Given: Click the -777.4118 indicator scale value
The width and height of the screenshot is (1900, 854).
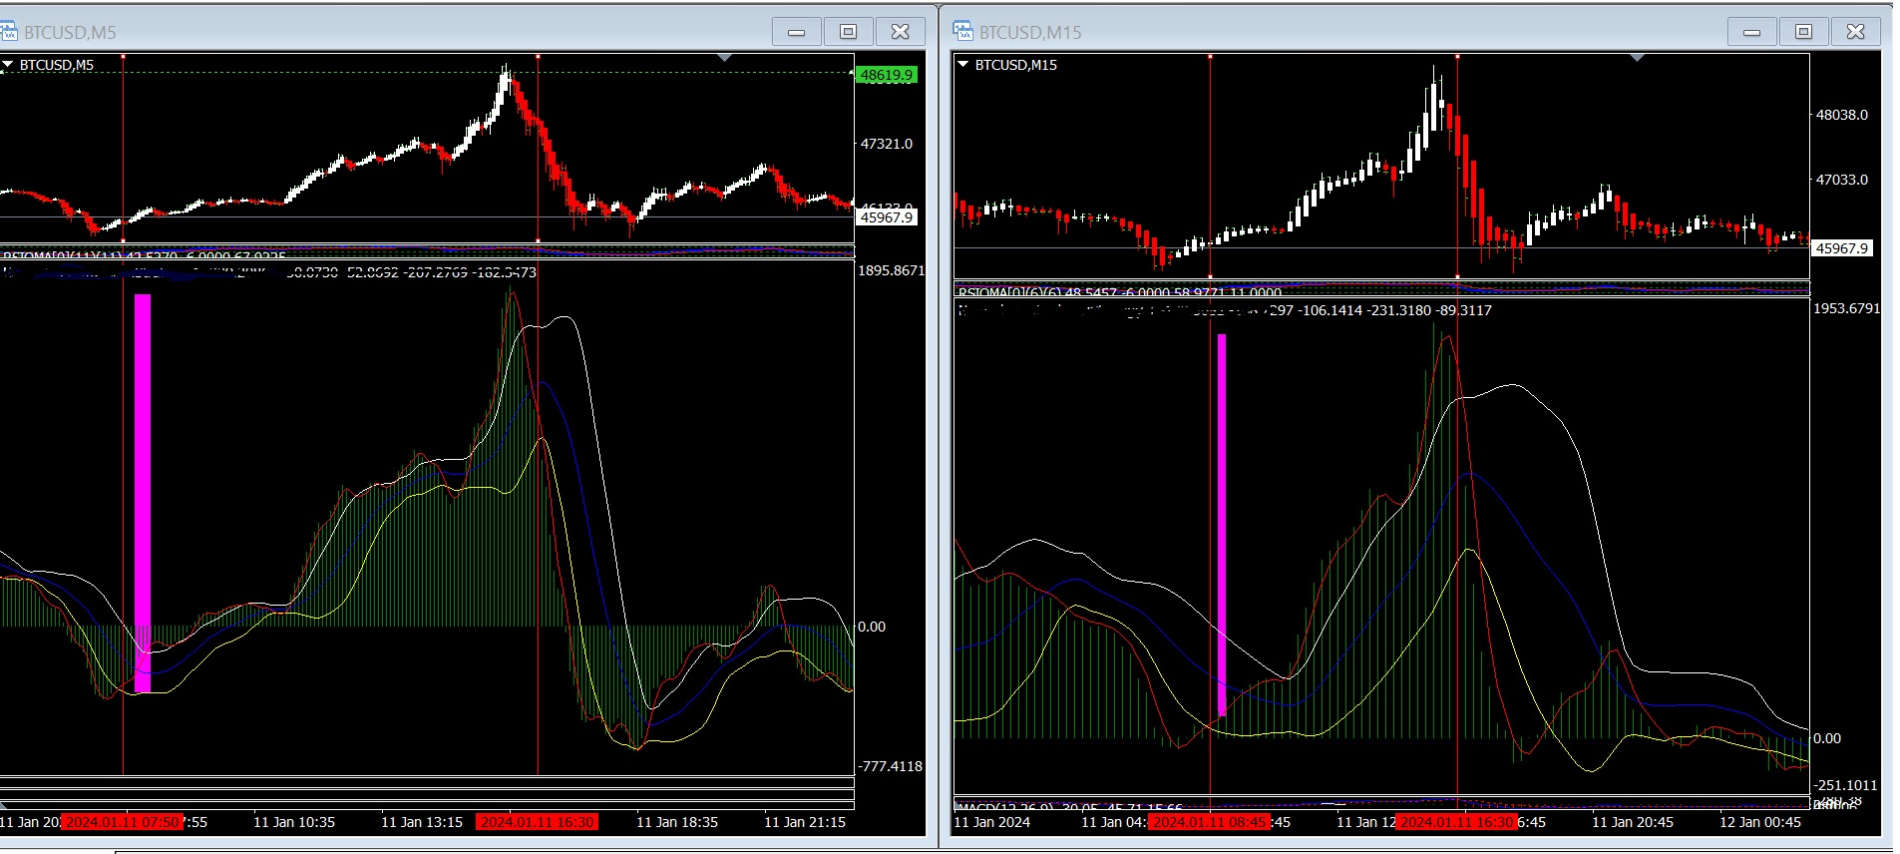Looking at the screenshot, I should [x=892, y=766].
